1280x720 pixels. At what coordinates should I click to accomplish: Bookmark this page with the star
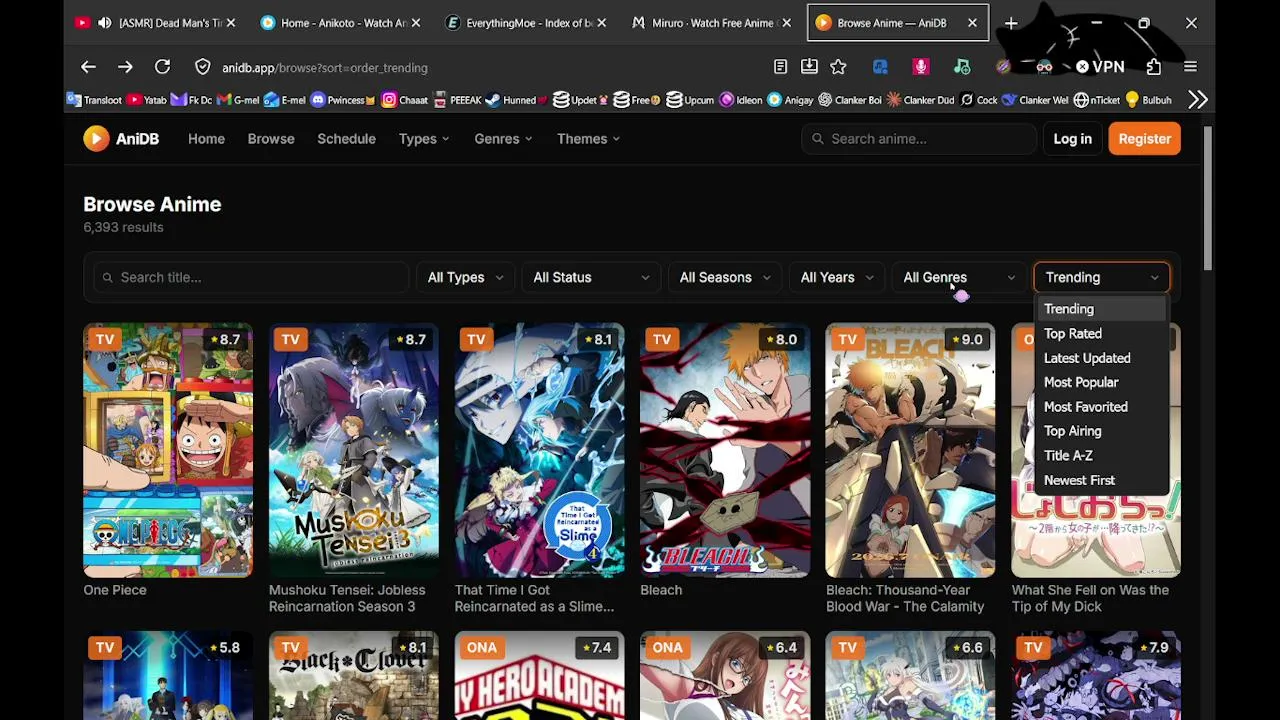[838, 67]
